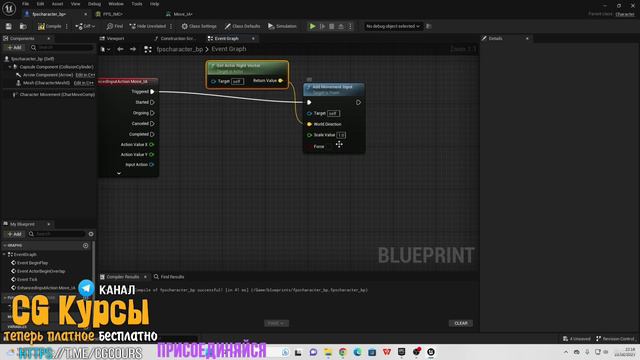Navigate forward in the graph history
This screenshot has height=360, width=640.
pyautogui.click(x=133, y=49)
